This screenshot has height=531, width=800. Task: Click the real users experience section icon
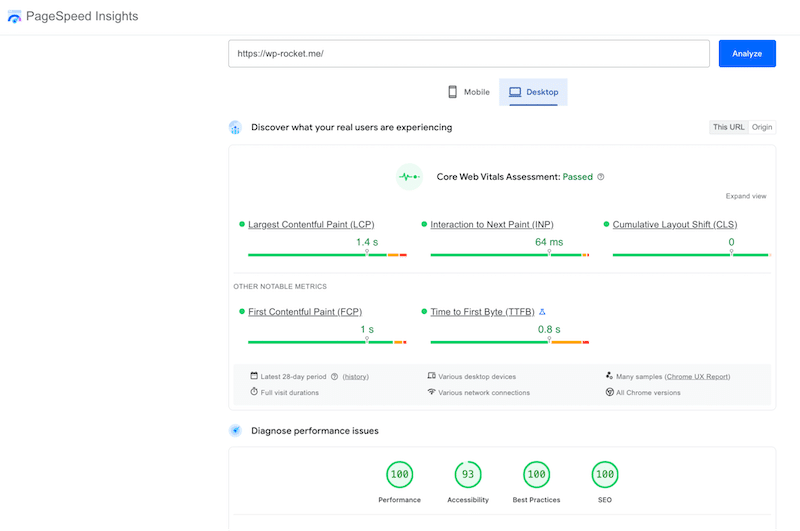click(x=235, y=128)
